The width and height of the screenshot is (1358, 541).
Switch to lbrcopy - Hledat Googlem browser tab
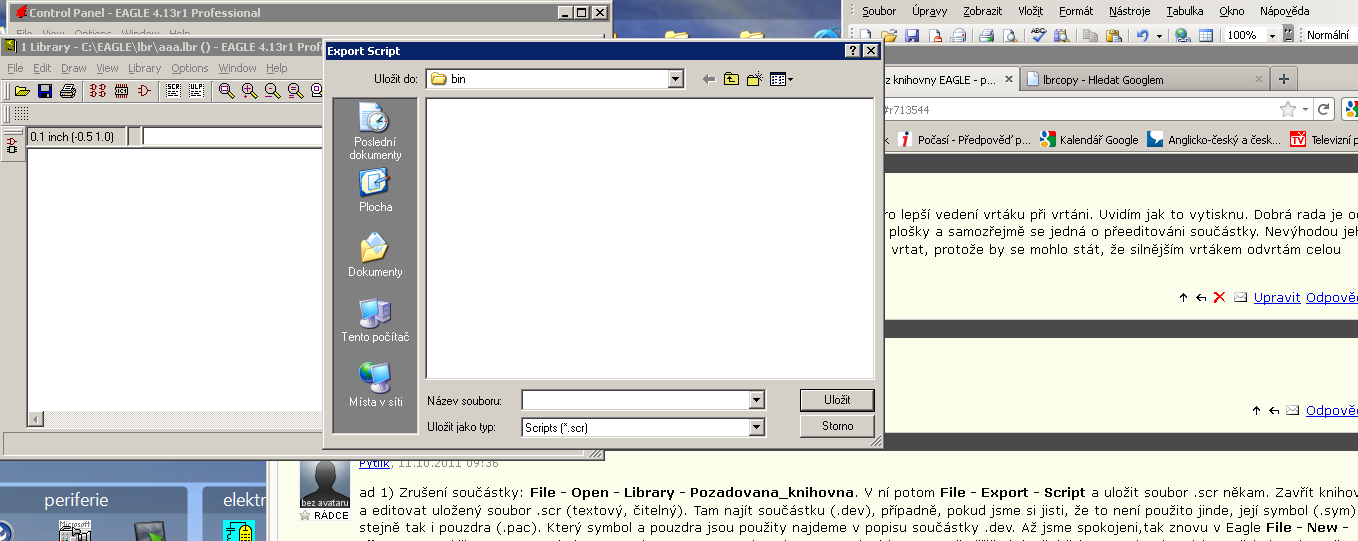[x=1143, y=79]
